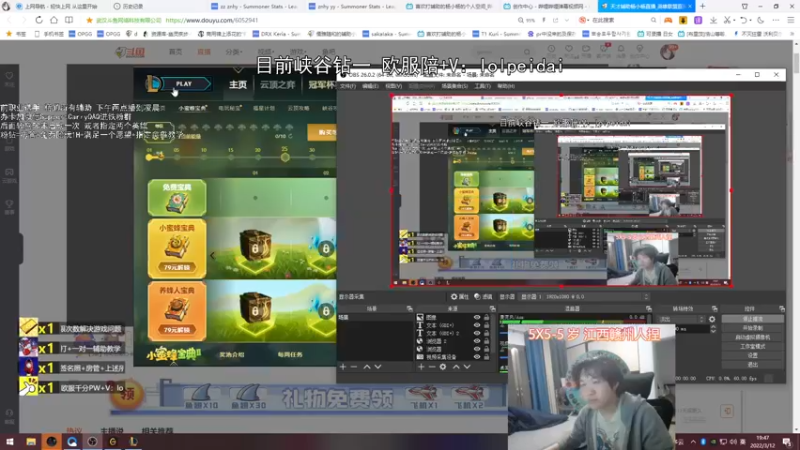Open OBS 设置 button in controls
The image size is (800, 450).
tap(753, 356)
